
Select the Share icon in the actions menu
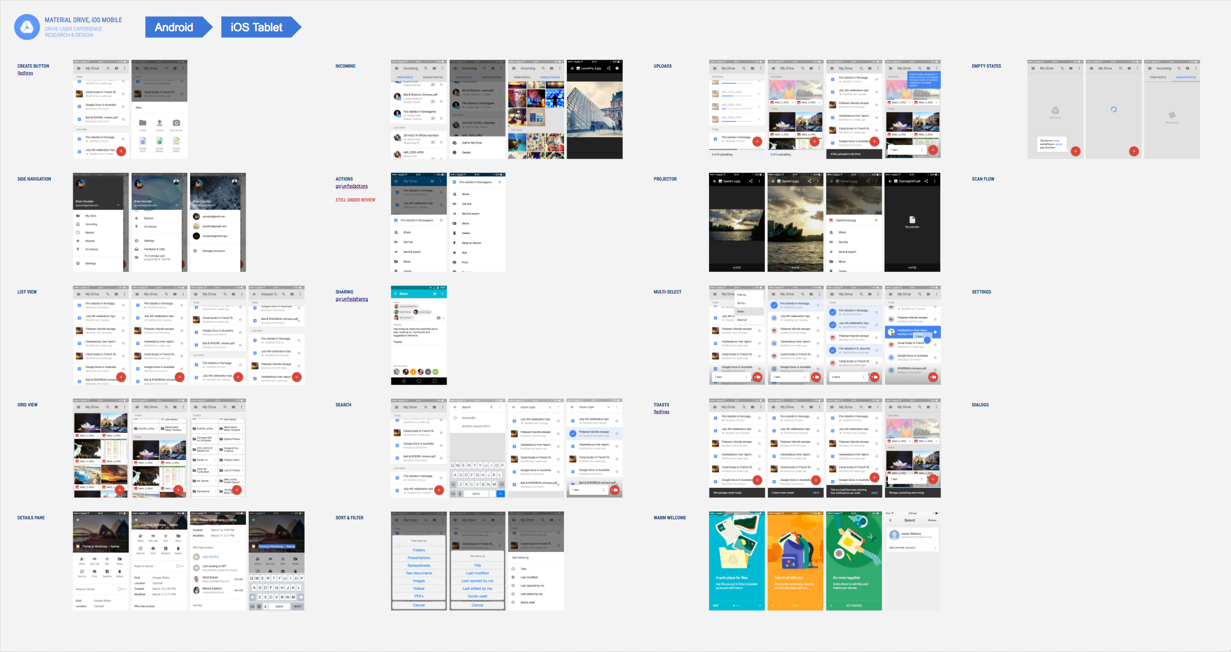coord(454,194)
